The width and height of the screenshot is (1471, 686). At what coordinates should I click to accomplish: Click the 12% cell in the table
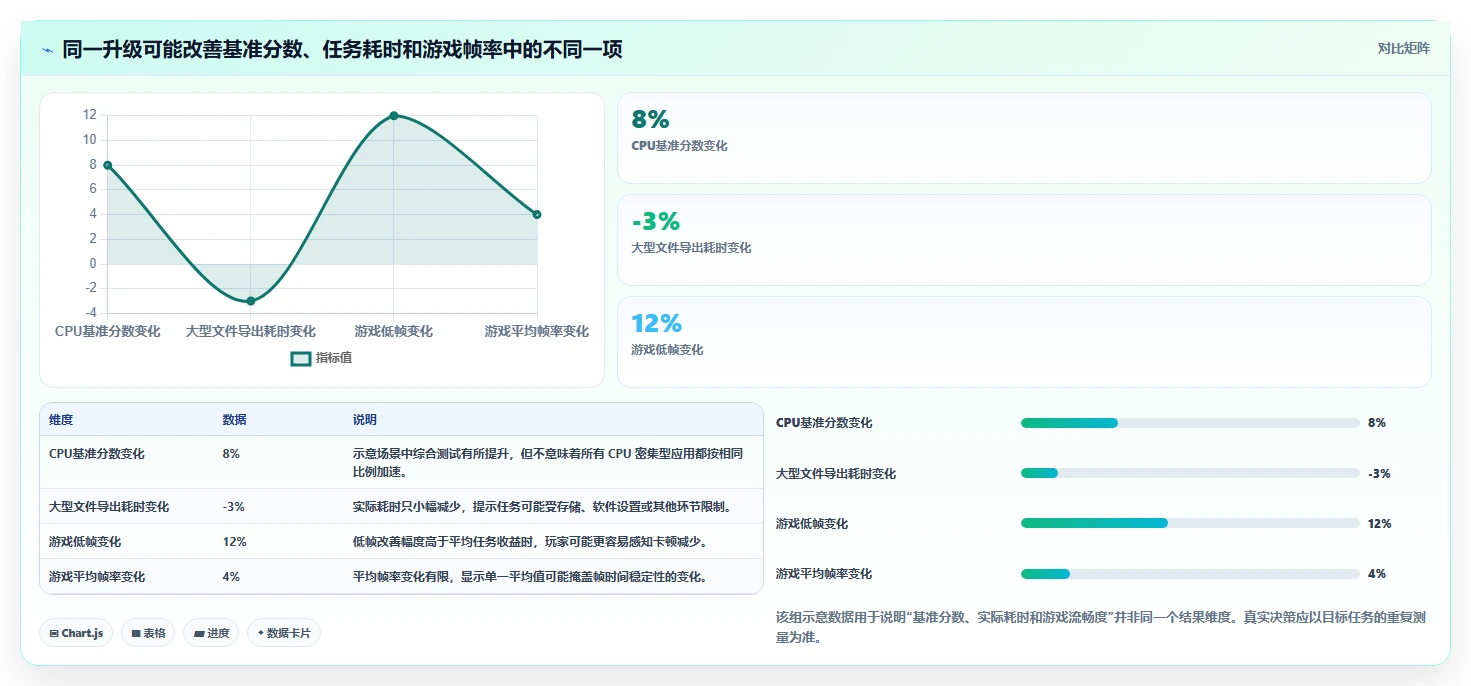234,542
